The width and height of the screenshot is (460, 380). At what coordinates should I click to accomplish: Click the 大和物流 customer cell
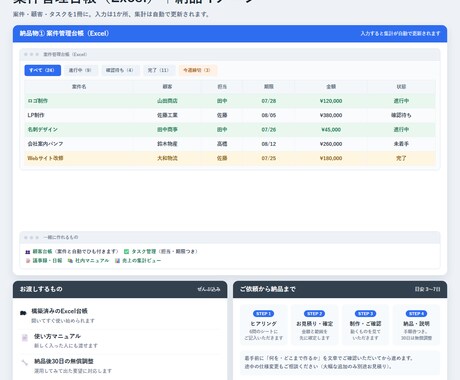click(167, 158)
